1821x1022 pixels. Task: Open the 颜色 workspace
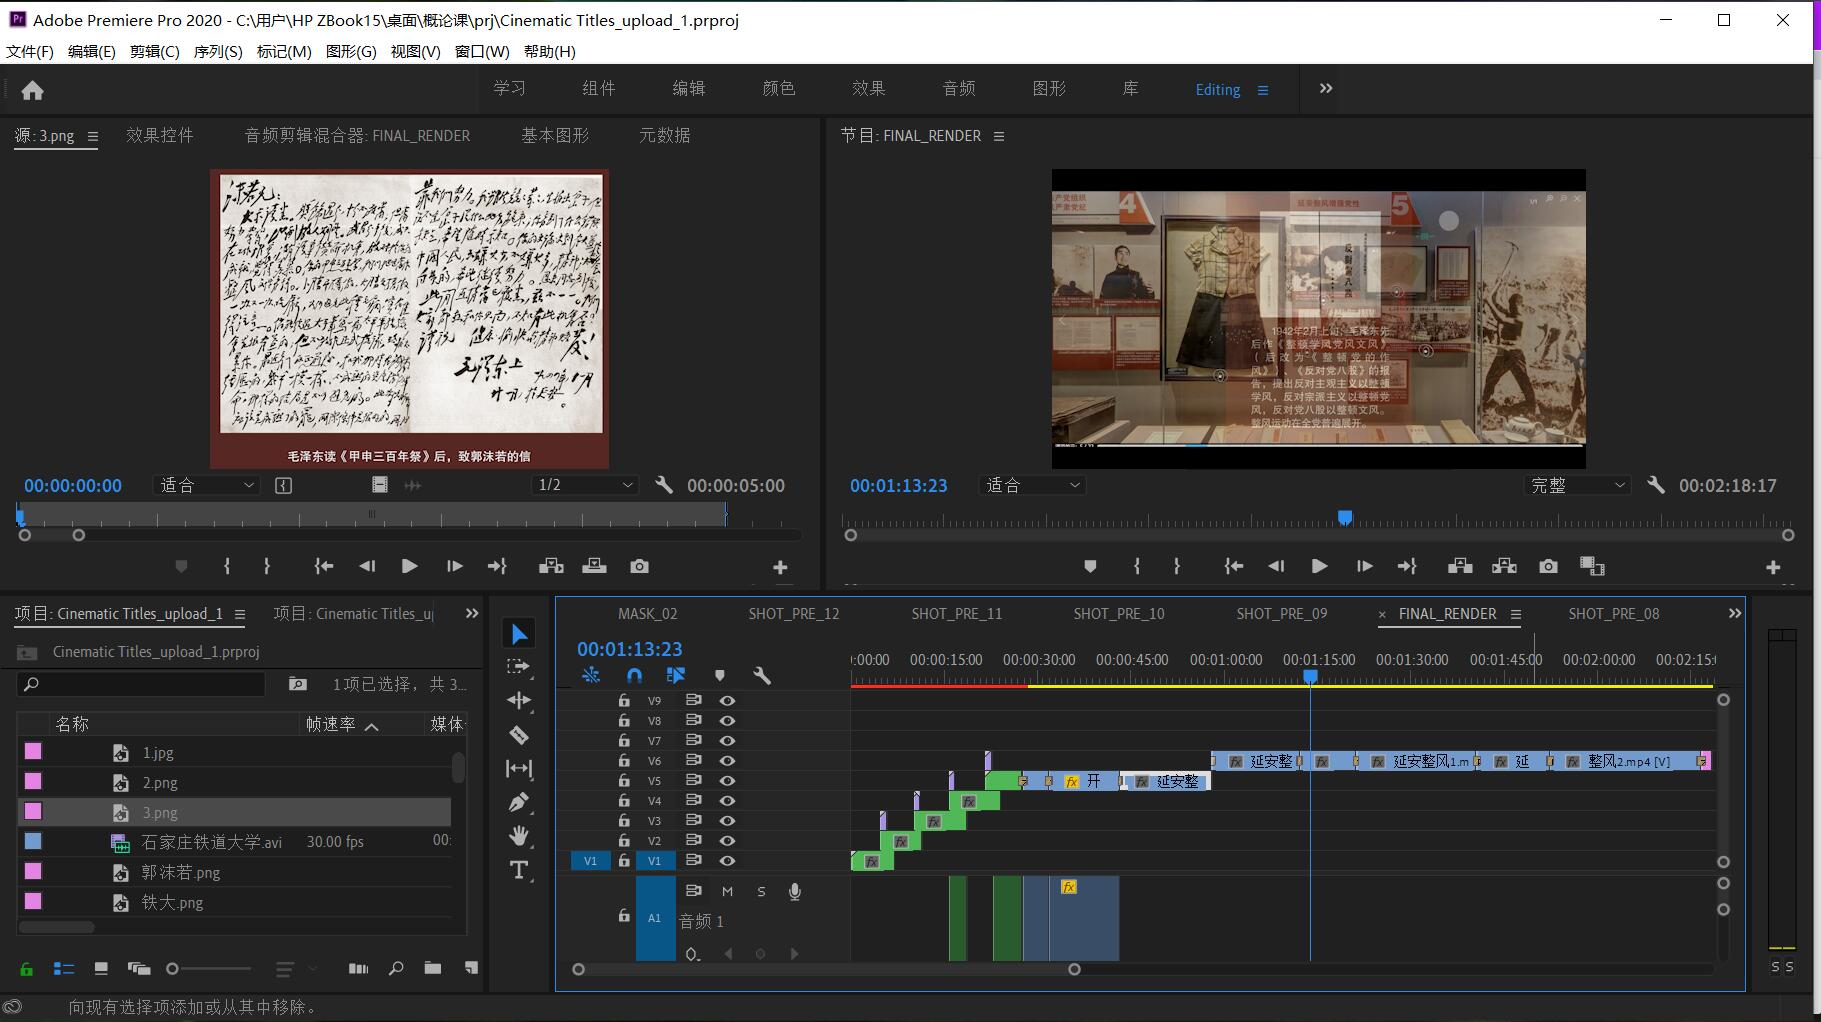point(778,89)
